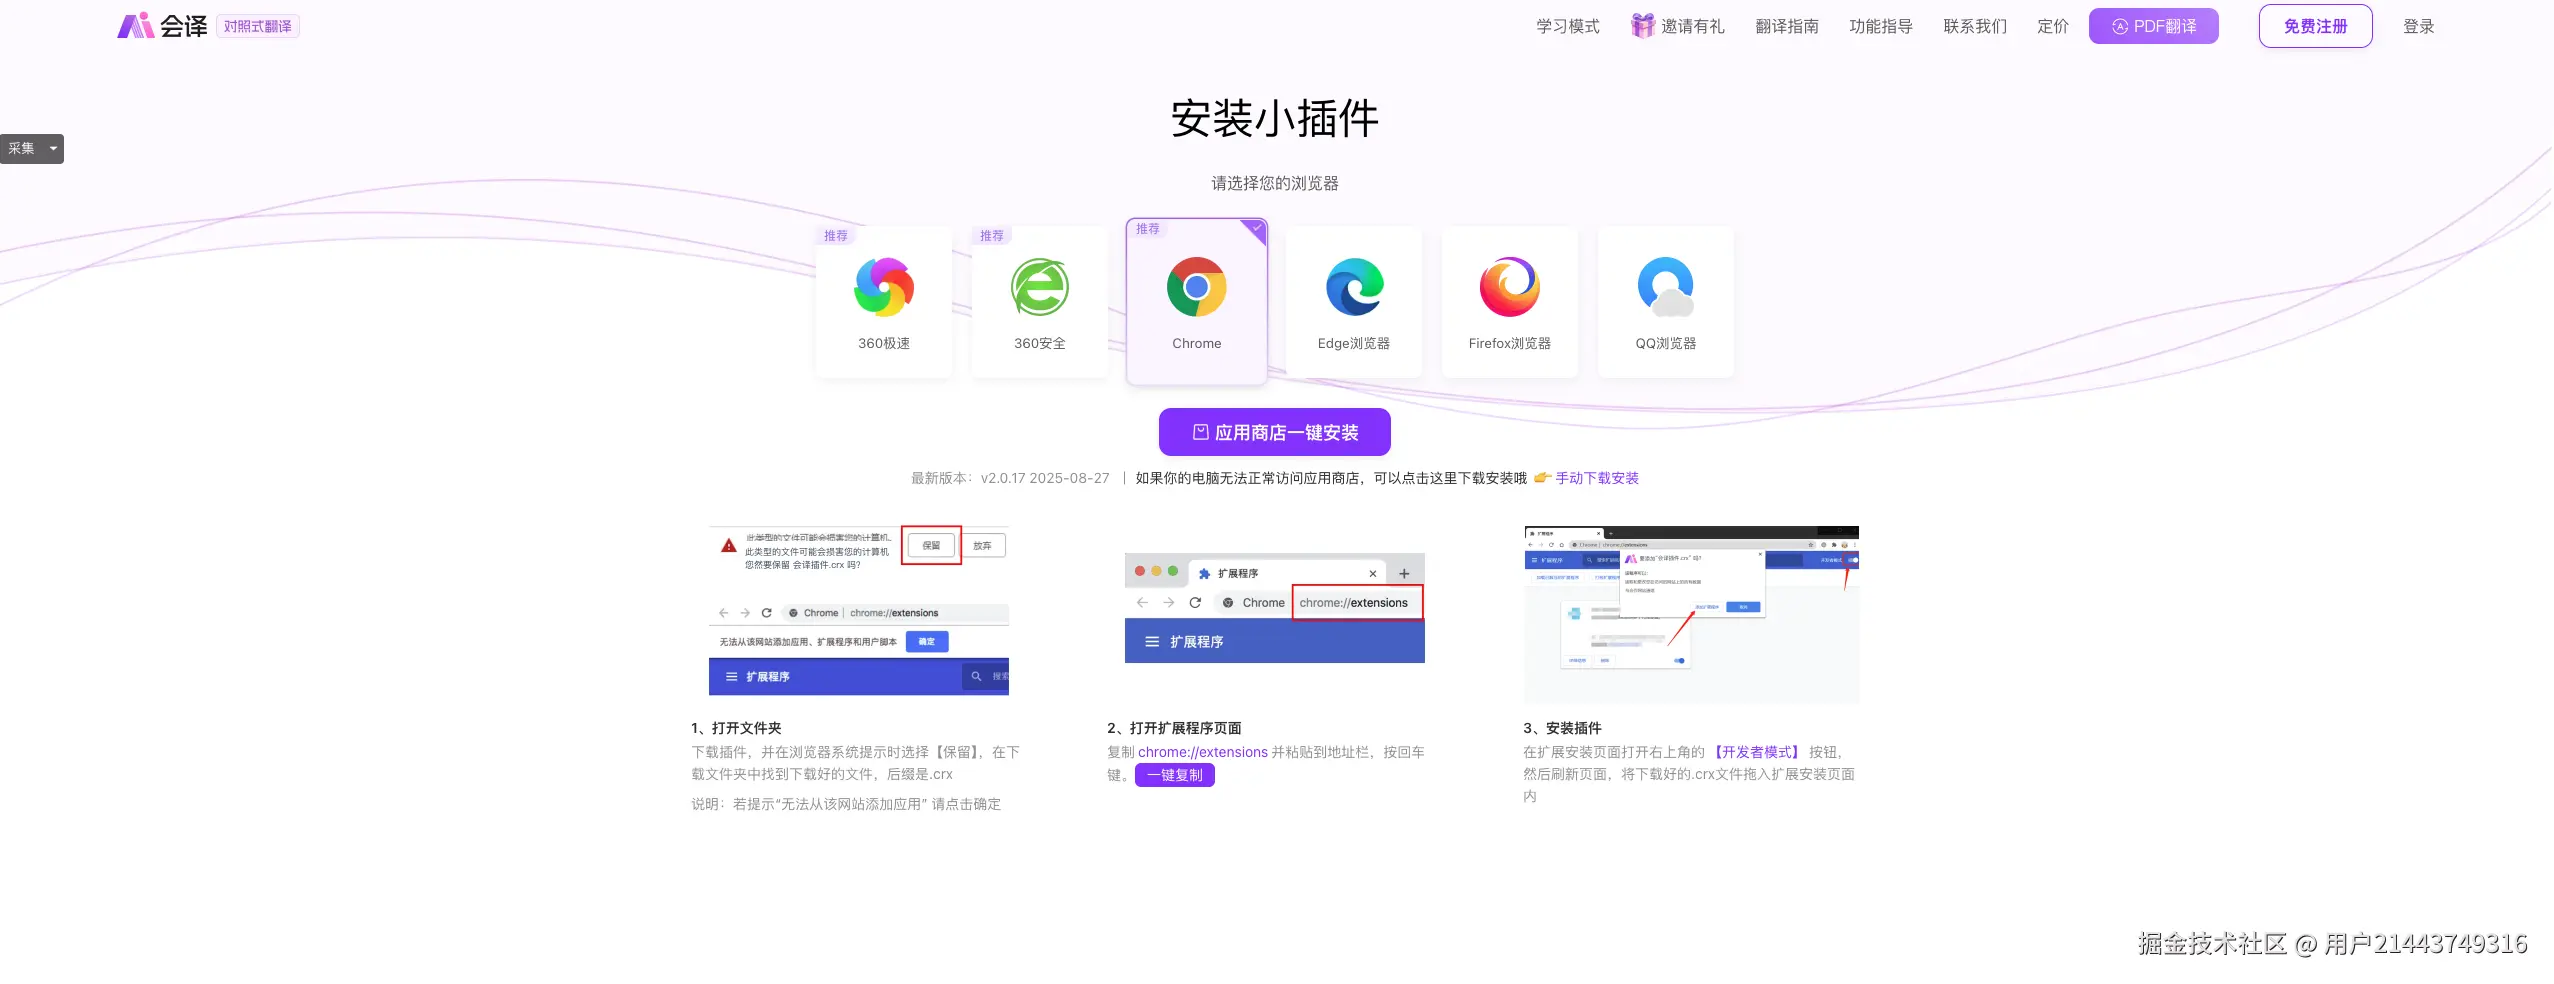Expand the 采集 dropdown arrow

click(54, 148)
